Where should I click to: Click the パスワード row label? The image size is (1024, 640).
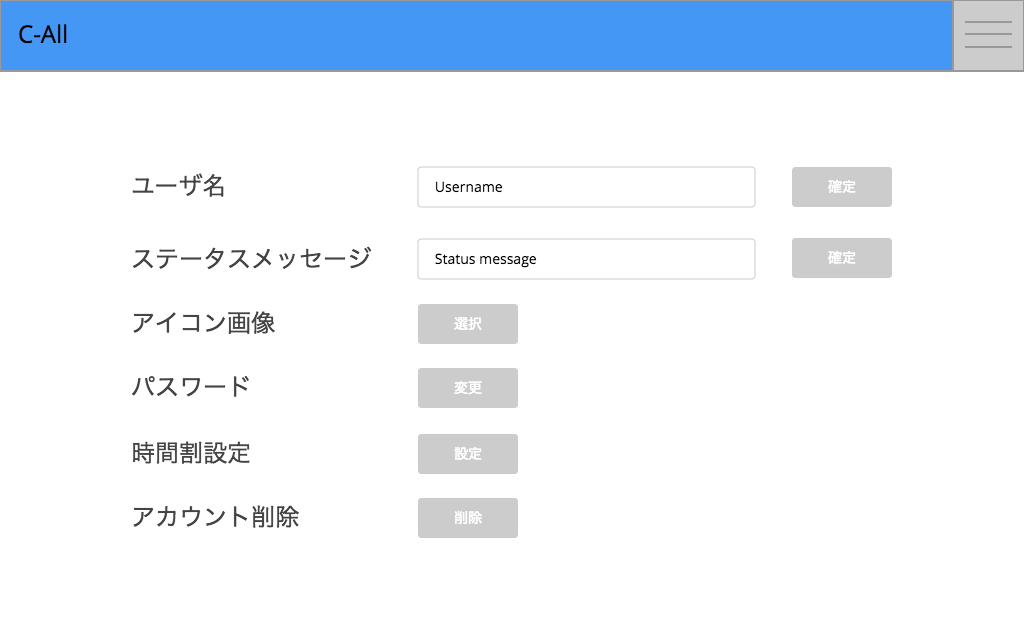(192, 387)
